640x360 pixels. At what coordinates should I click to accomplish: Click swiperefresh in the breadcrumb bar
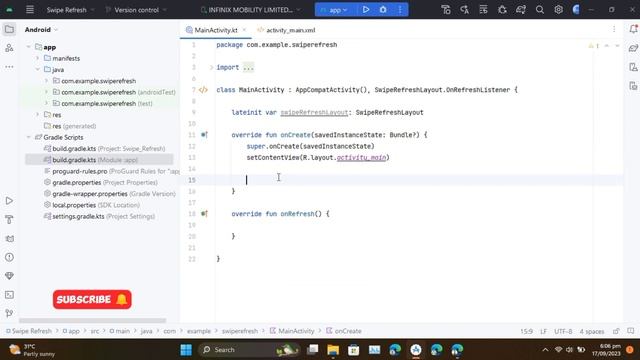point(240,331)
